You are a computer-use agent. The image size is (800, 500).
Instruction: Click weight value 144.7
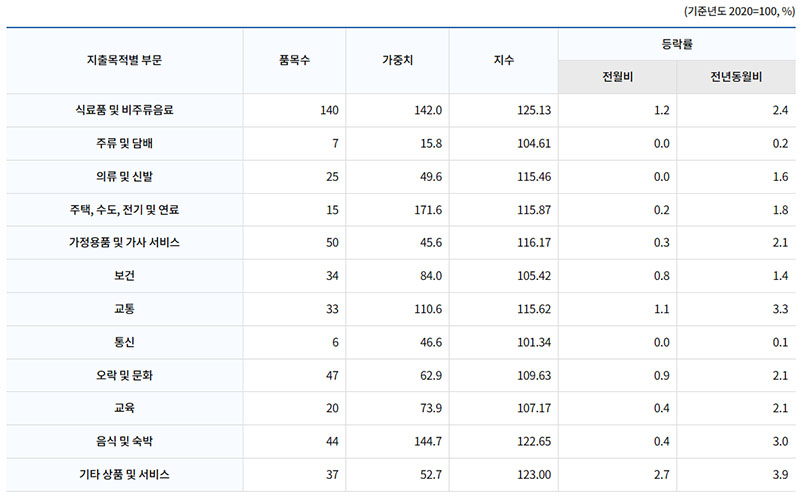coord(428,441)
